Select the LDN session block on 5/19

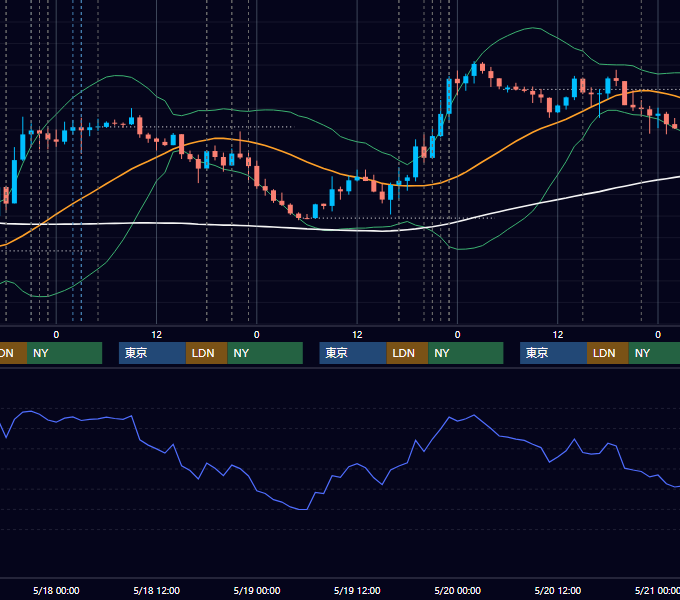[407, 353]
